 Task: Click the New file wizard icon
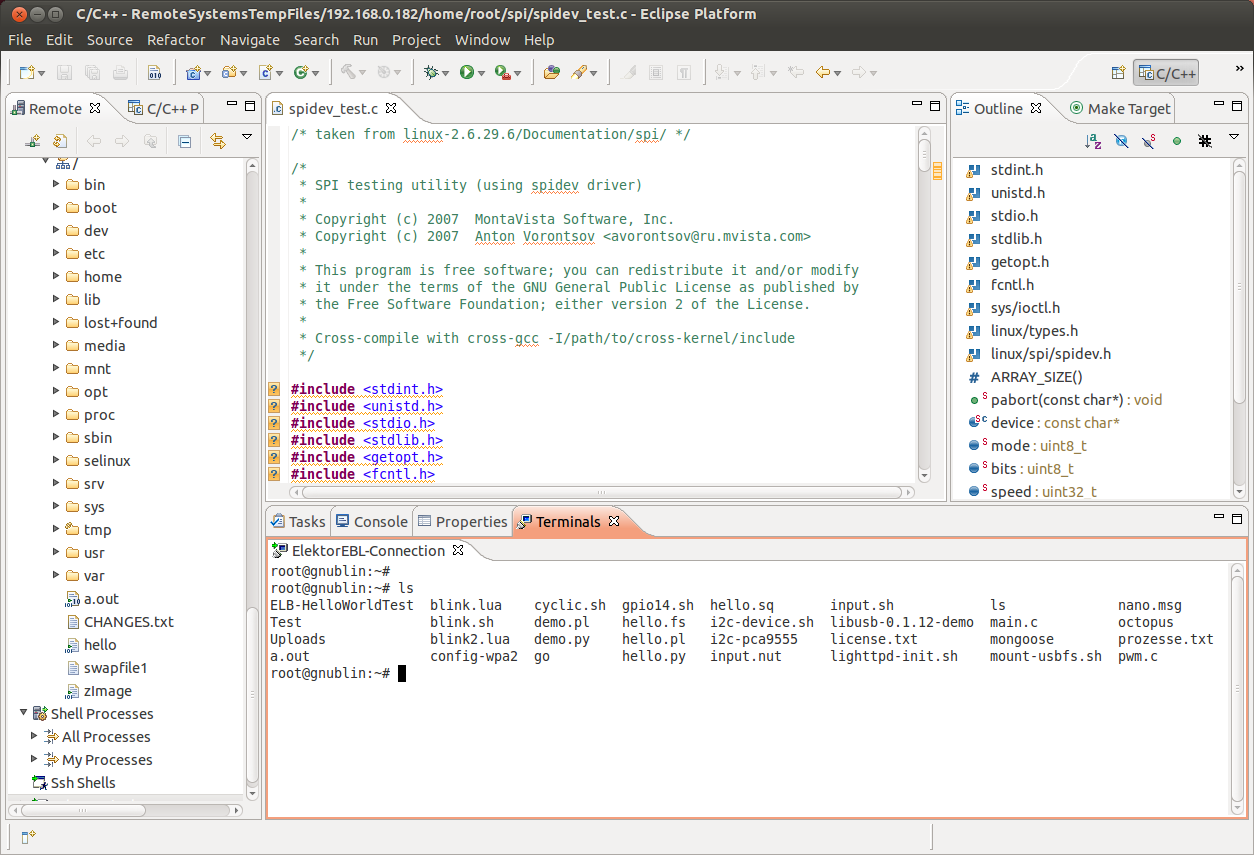pyautogui.click(x=26, y=72)
